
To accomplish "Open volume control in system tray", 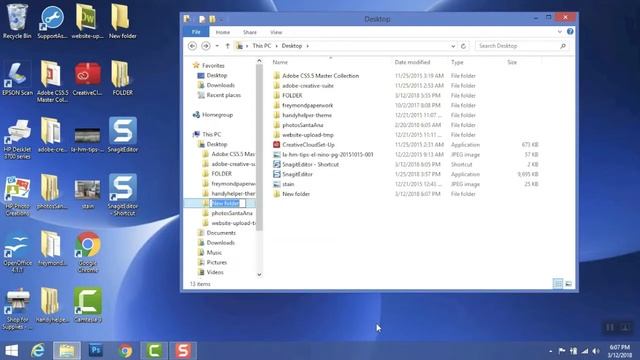I will click(596, 351).
